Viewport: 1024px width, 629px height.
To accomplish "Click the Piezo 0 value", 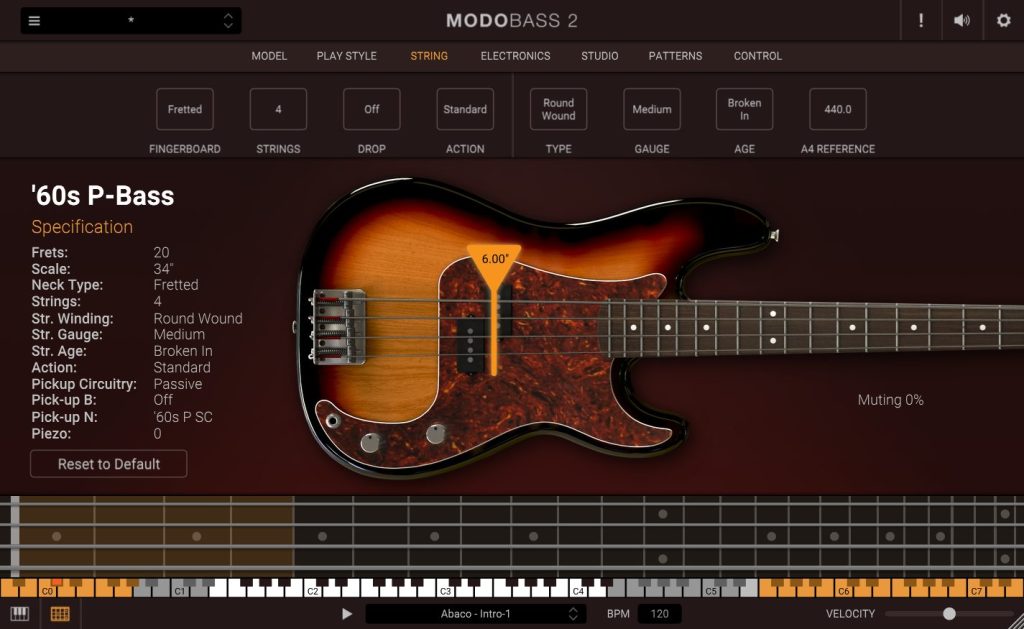I will tap(157, 434).
